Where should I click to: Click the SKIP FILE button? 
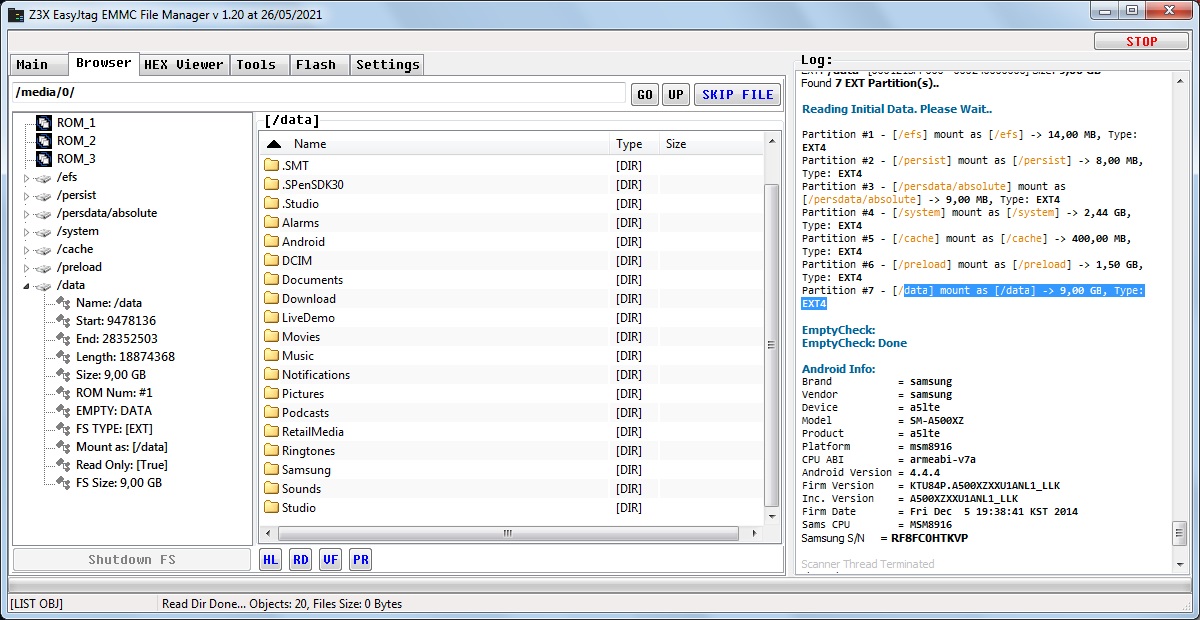tap(738, 95)
